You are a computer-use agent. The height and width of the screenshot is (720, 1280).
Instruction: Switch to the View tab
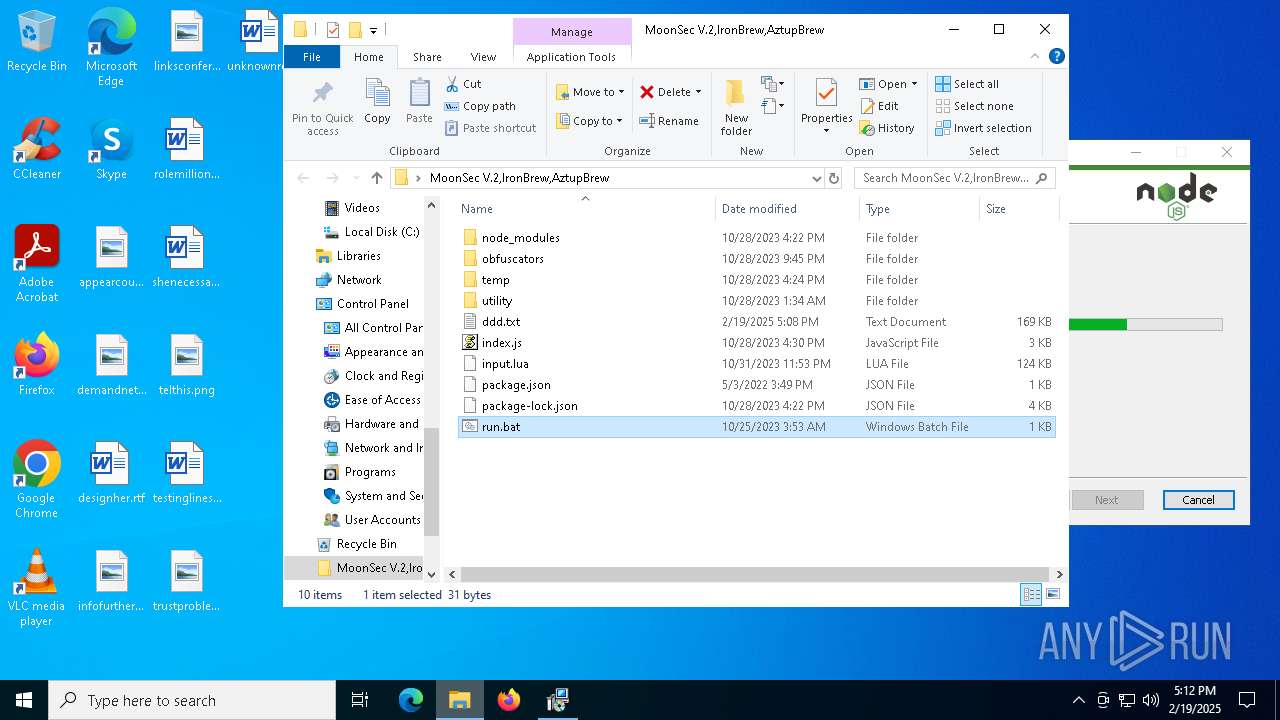483,57
